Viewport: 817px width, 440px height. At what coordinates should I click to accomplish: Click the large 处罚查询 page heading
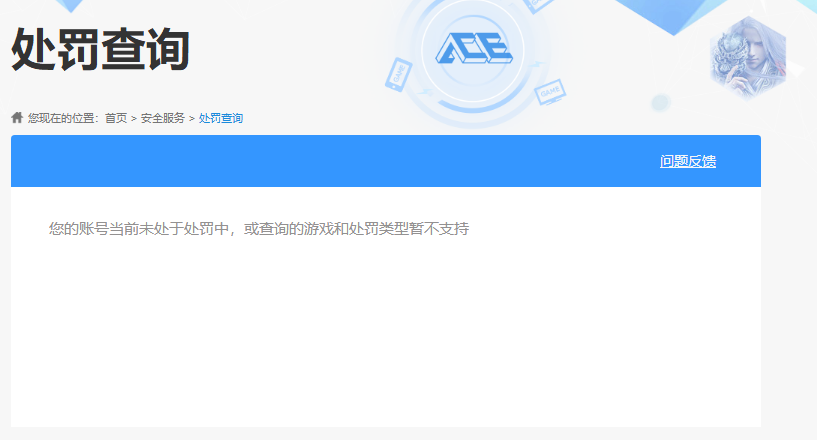click(100, 50)
